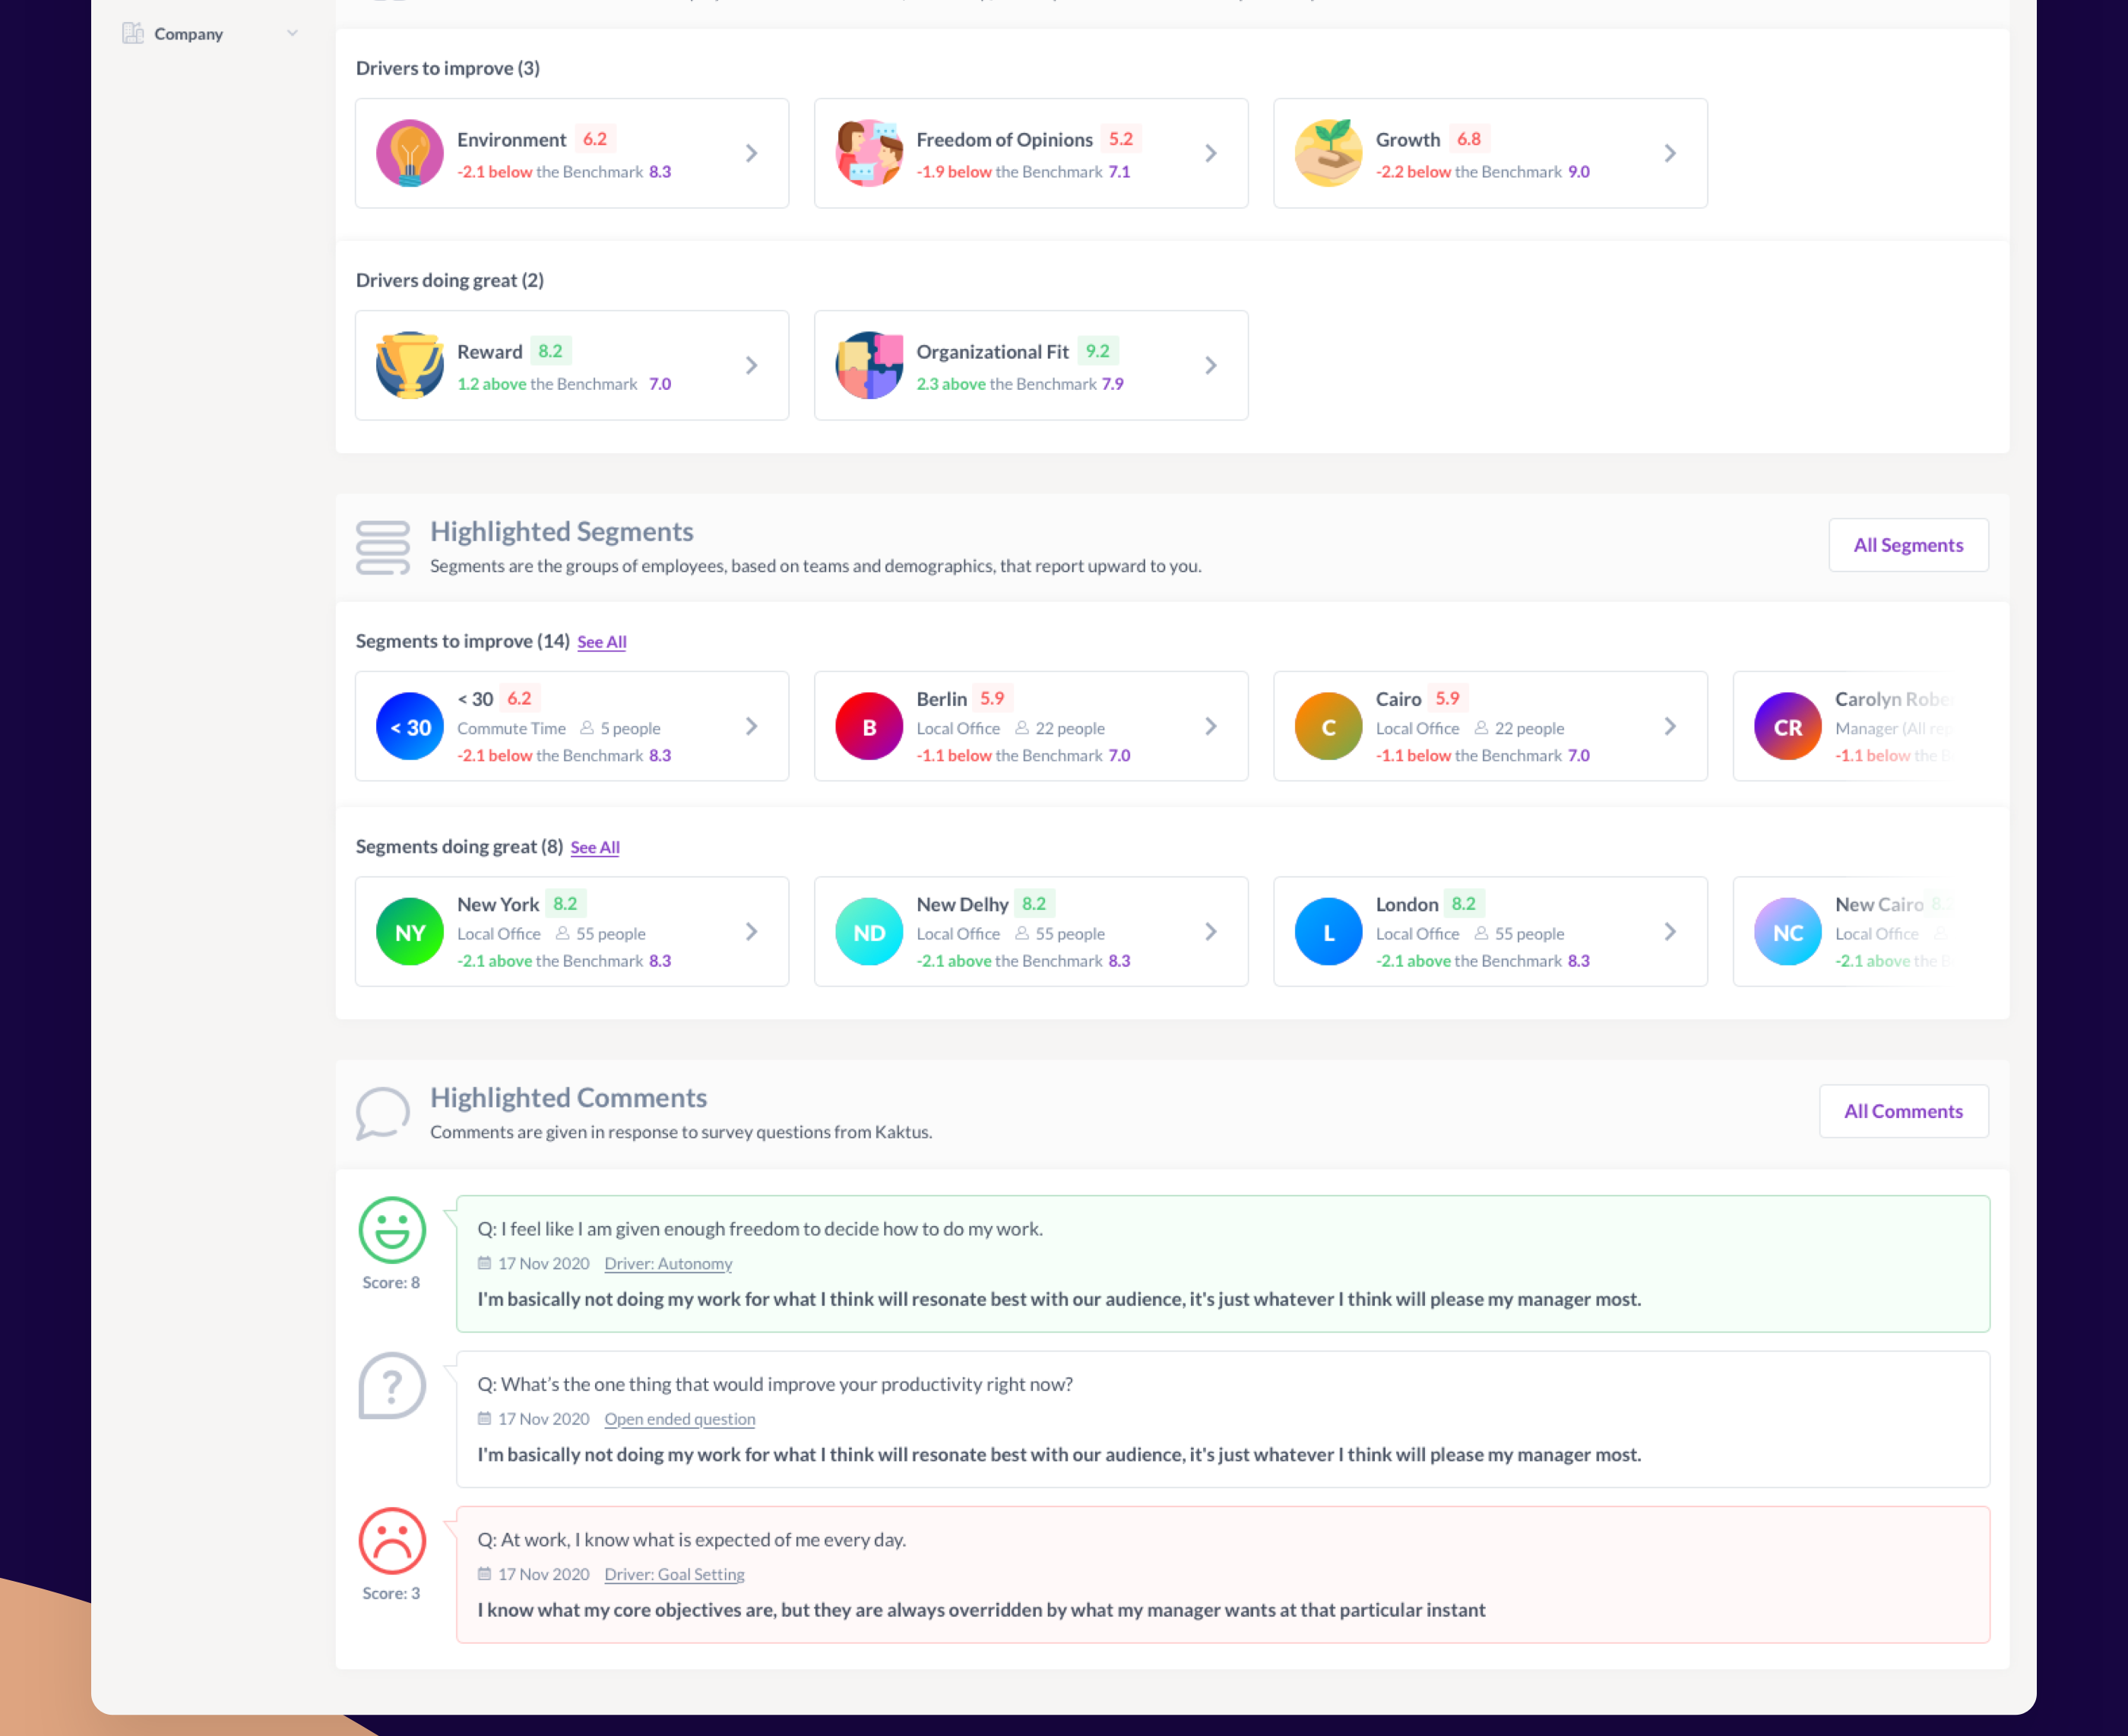This screenshot has height=1736, width=2128.
Task: Expand the Company dropdown in sidebar
Action: coord(292,33)
